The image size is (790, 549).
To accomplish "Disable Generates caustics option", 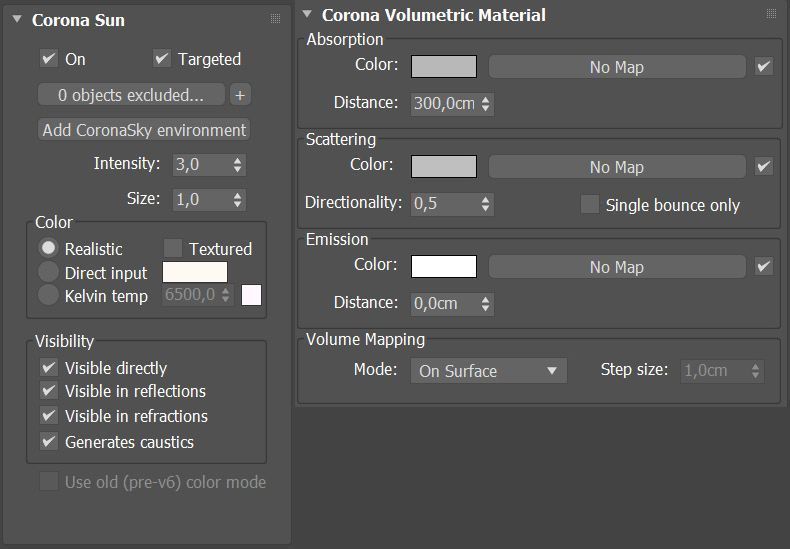I will (49, 442).
